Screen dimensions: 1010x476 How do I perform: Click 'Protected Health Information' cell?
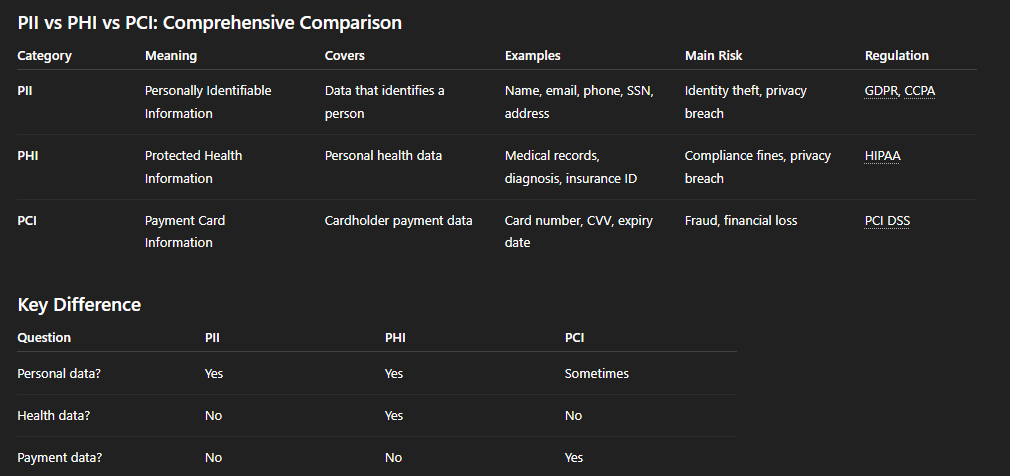pyautogui.click(x=193, y=167)
